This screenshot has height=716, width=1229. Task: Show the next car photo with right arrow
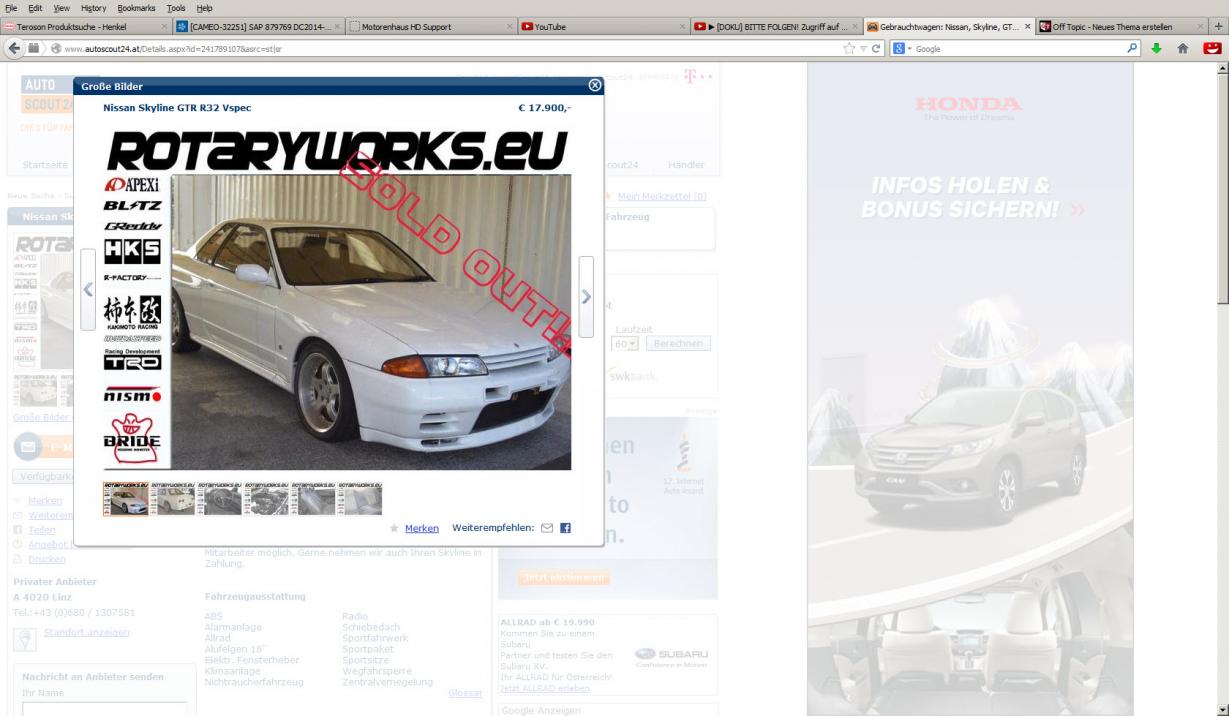click(586, 297)
